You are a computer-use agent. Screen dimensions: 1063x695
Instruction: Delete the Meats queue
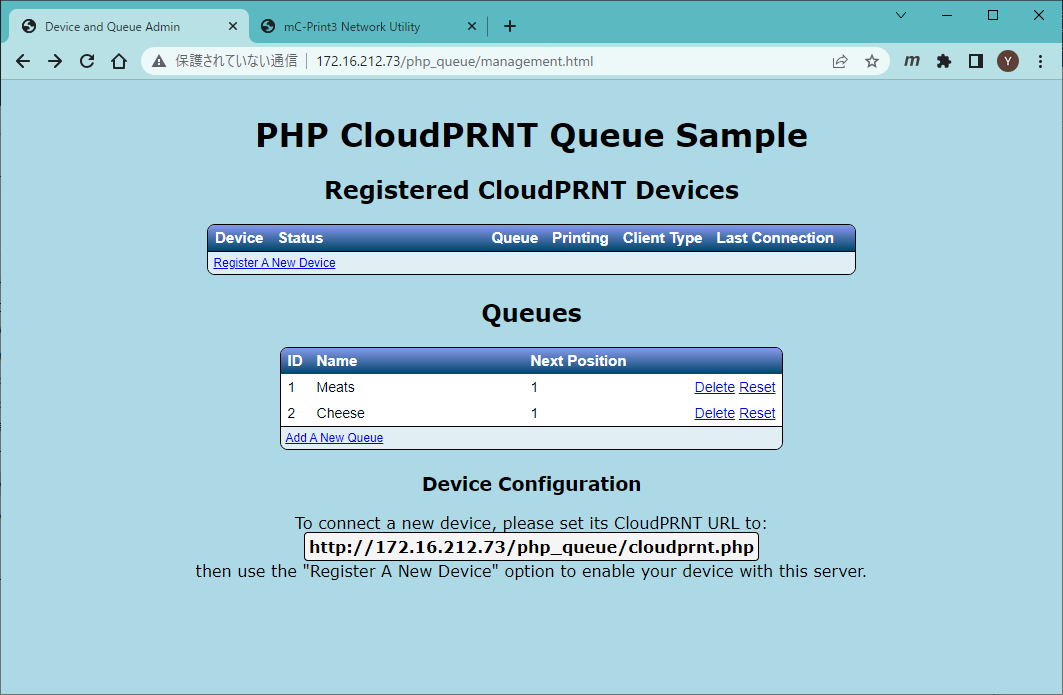pyautogui.click(x=714, y=387)
